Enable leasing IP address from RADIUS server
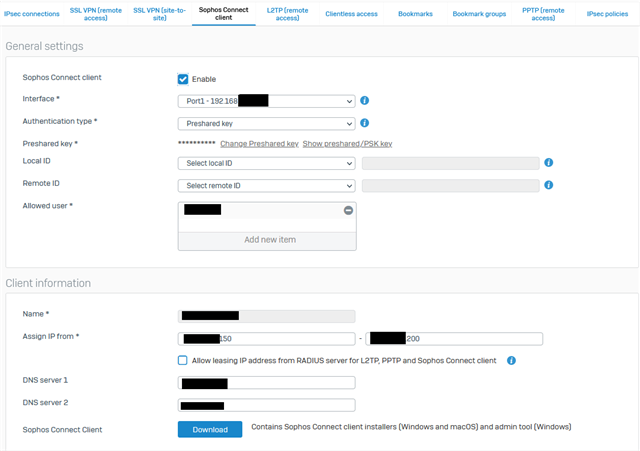640x451 pixels. point(182,360)
